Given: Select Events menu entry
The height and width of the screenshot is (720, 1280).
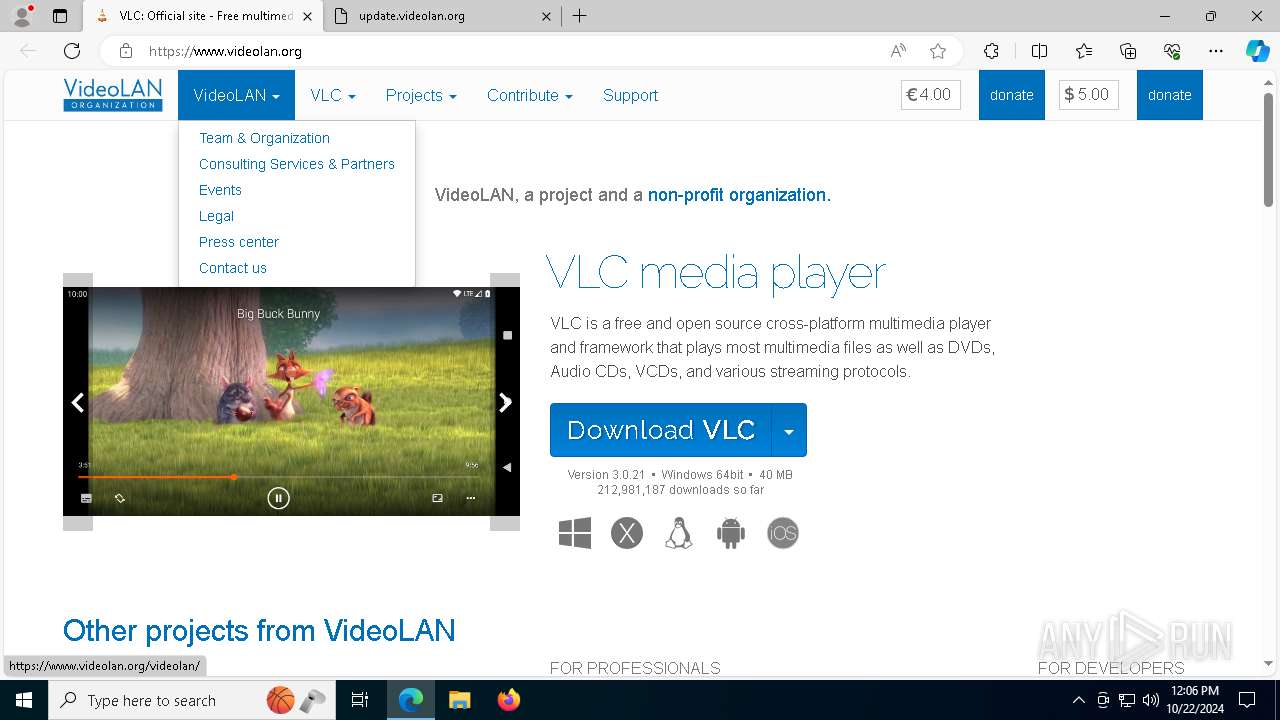Looking at the screenshot, I should click(220, 190).
